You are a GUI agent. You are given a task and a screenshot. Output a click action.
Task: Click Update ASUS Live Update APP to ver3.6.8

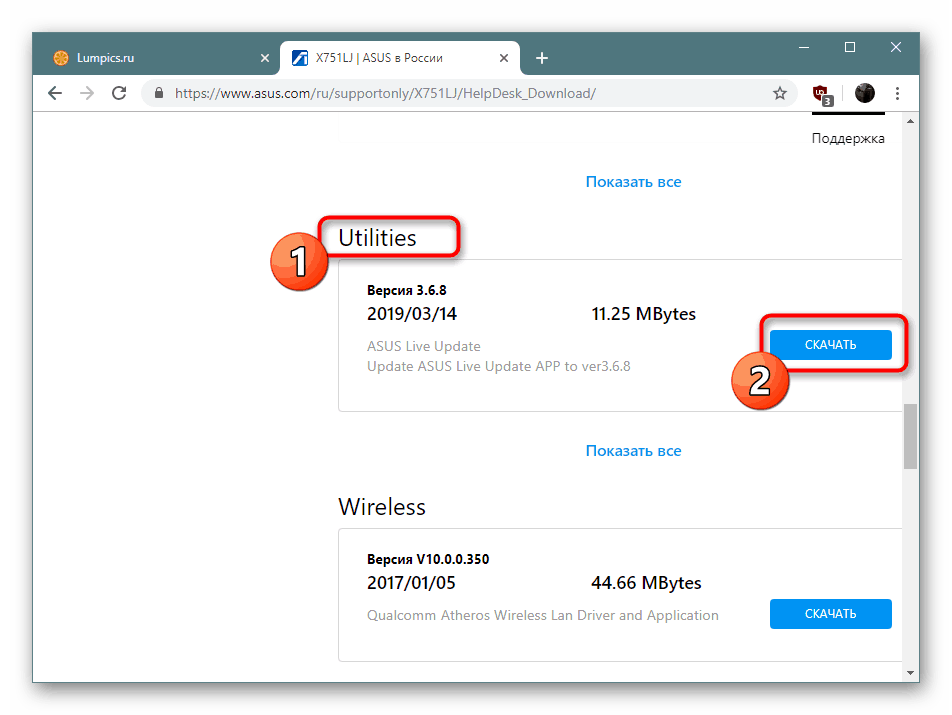[498, 366]
